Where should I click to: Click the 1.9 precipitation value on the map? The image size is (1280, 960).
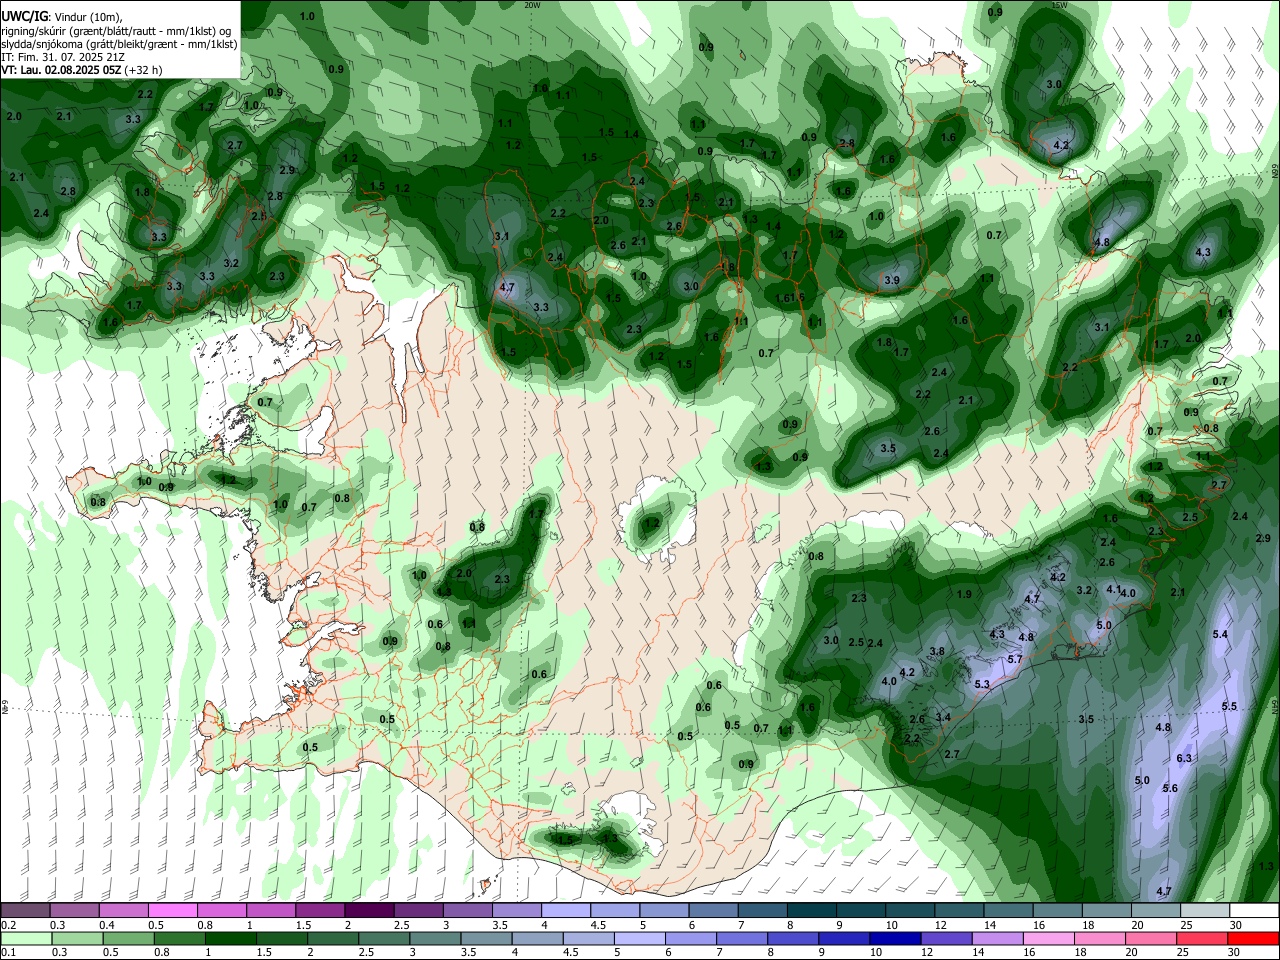click(x=964, y=595)
